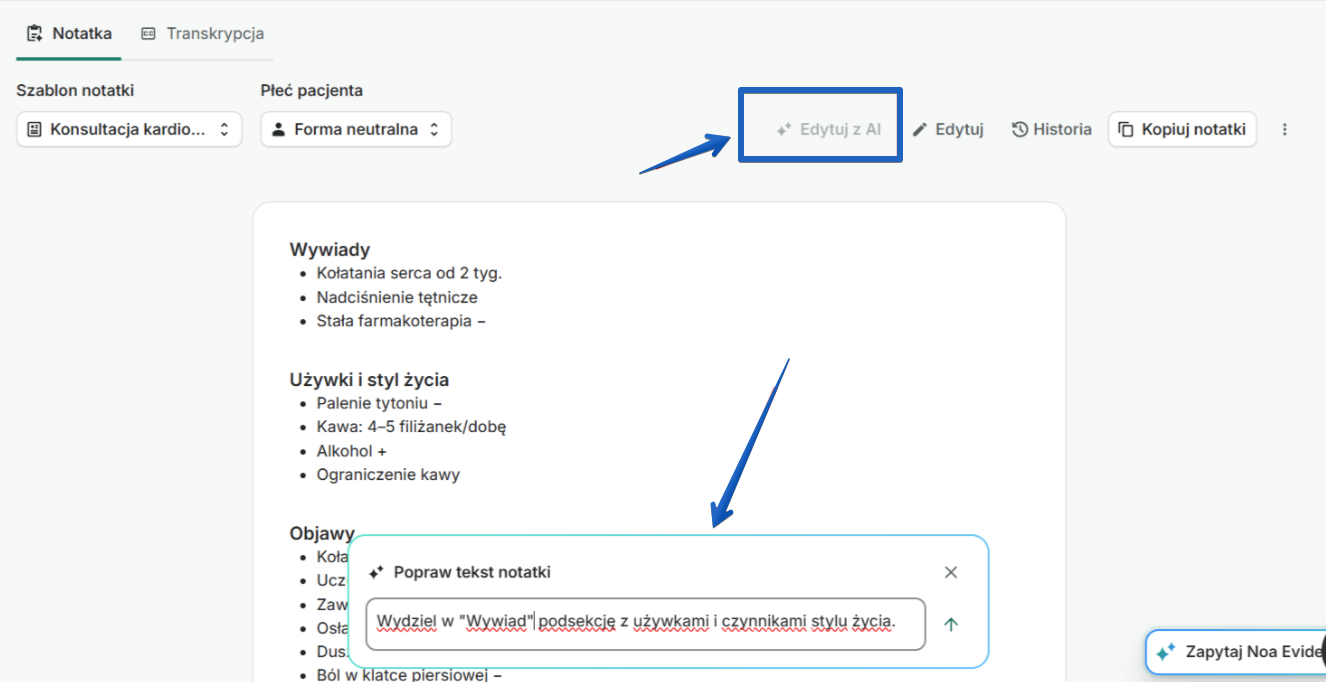Open Historia via the clock icon

click(x=1020, y=129)
